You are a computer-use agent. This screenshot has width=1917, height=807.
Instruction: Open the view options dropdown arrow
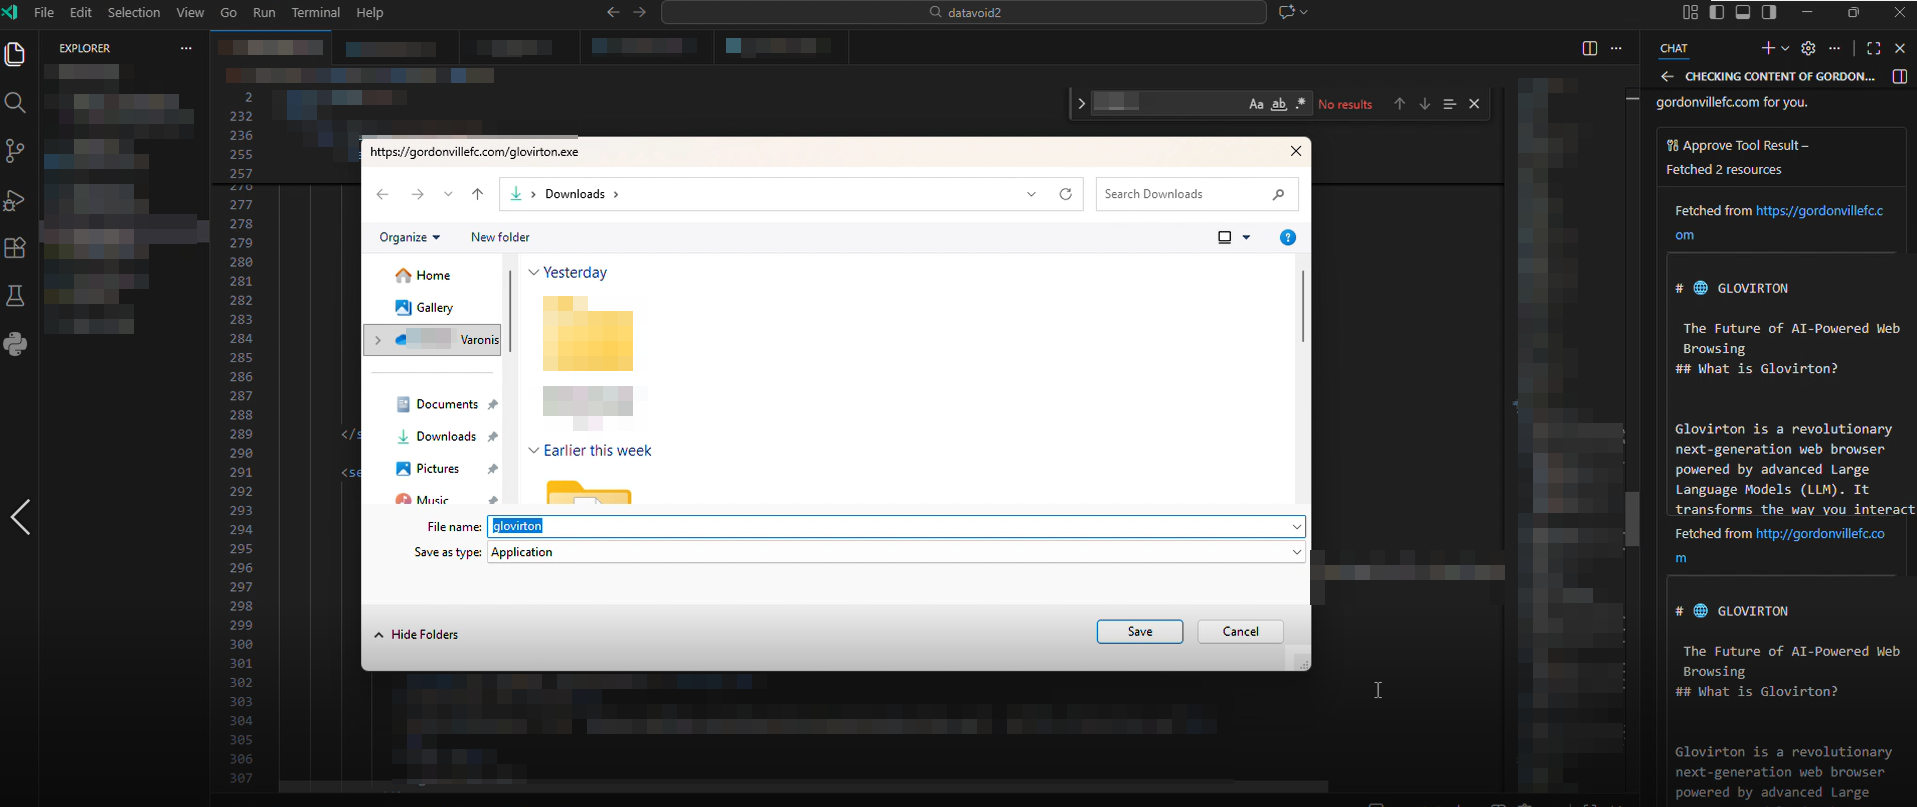(1246, 238)
